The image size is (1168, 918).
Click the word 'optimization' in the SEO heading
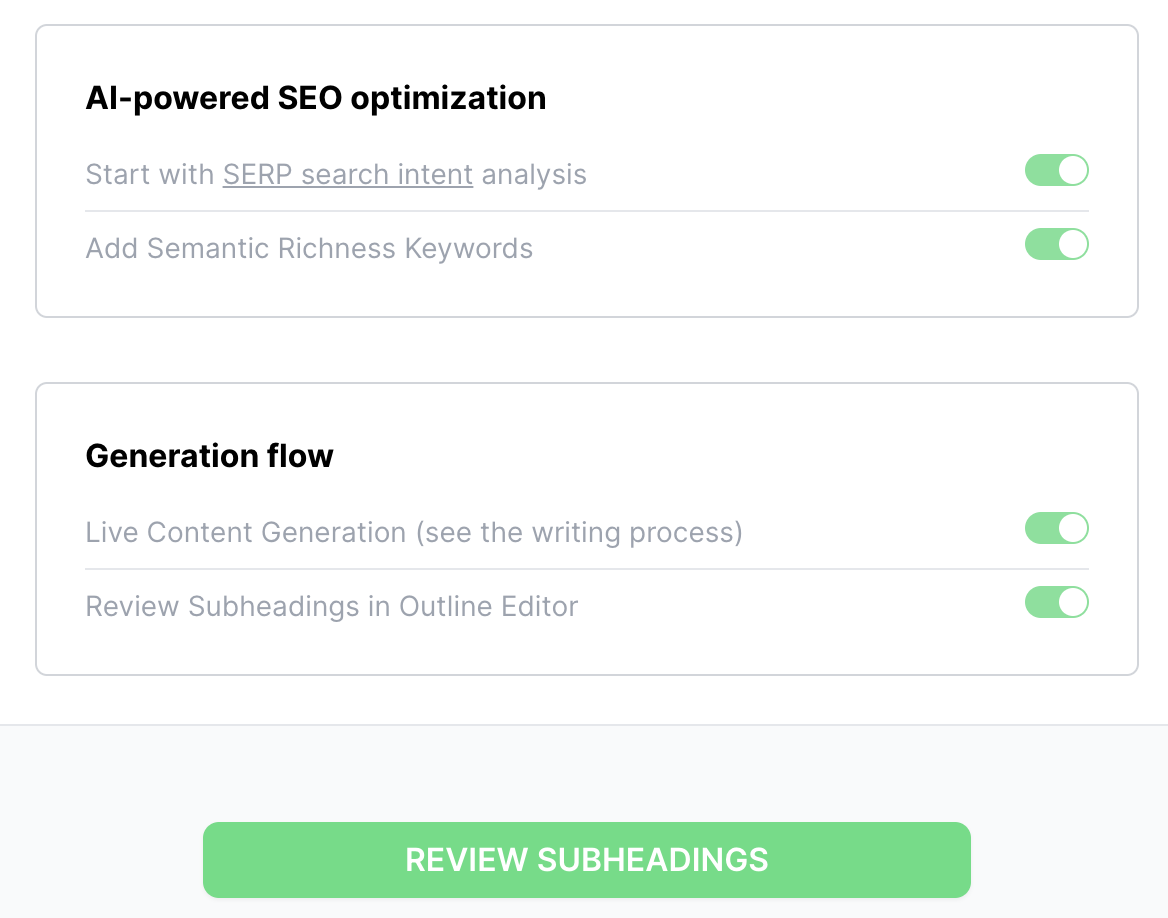point(448,98)
